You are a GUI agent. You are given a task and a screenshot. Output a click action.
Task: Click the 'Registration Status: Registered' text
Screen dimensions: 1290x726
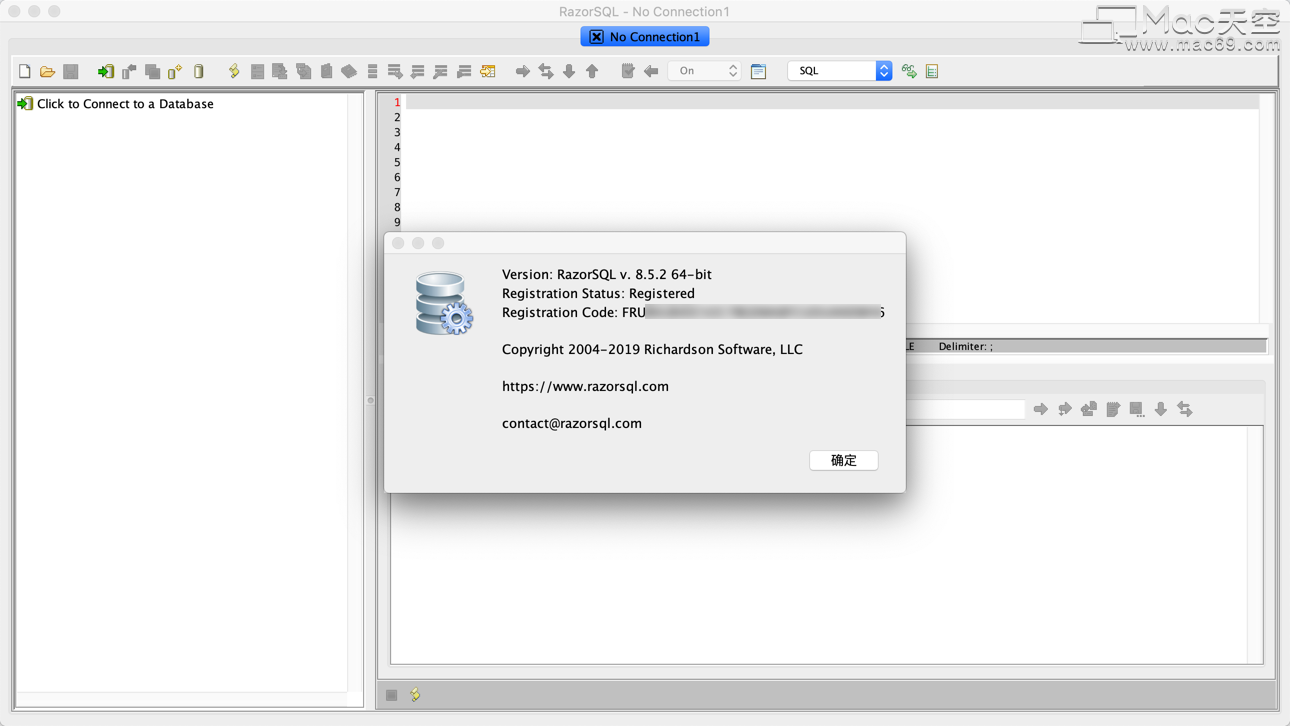tap(598, 293)
